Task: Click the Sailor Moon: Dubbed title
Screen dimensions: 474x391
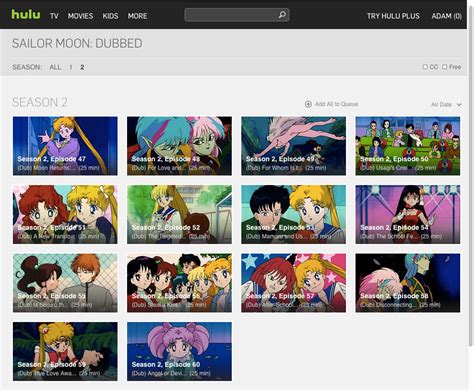Action: (x=77, y=43)
